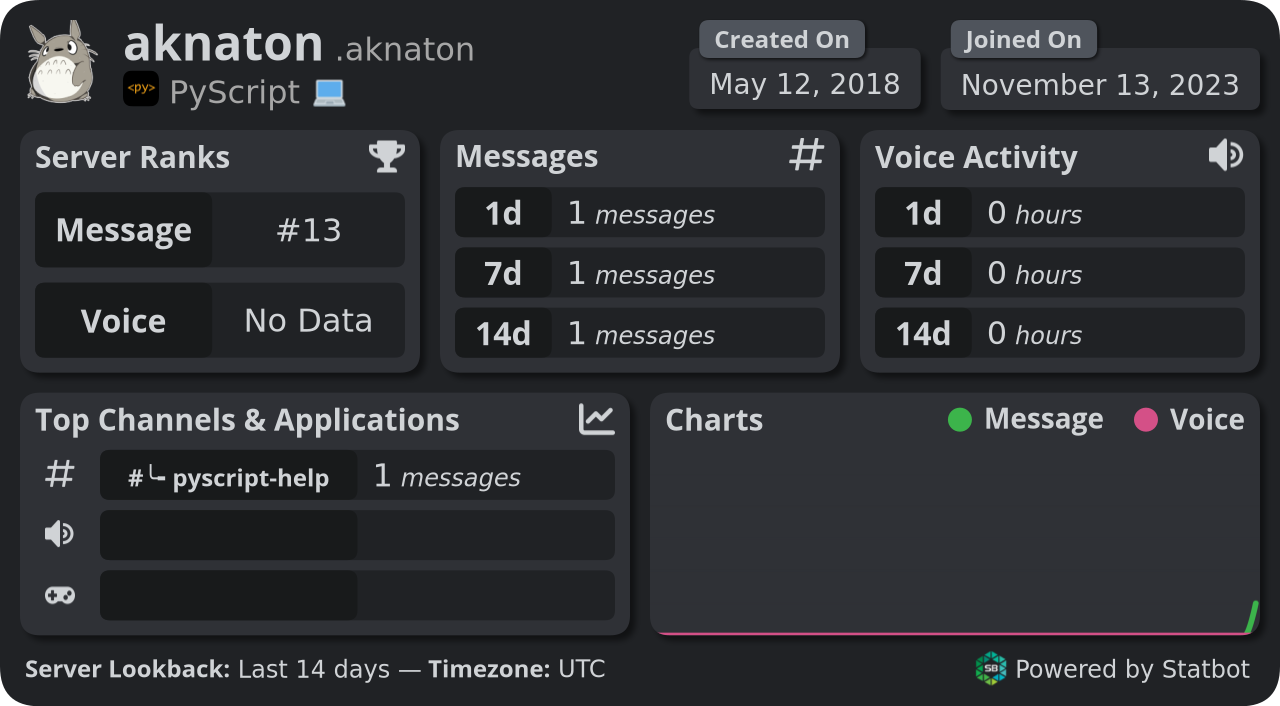Viewport: 1280px width, 706px height.
Task: Click the Powered by Statbot text
Action: coord(1132,669)
